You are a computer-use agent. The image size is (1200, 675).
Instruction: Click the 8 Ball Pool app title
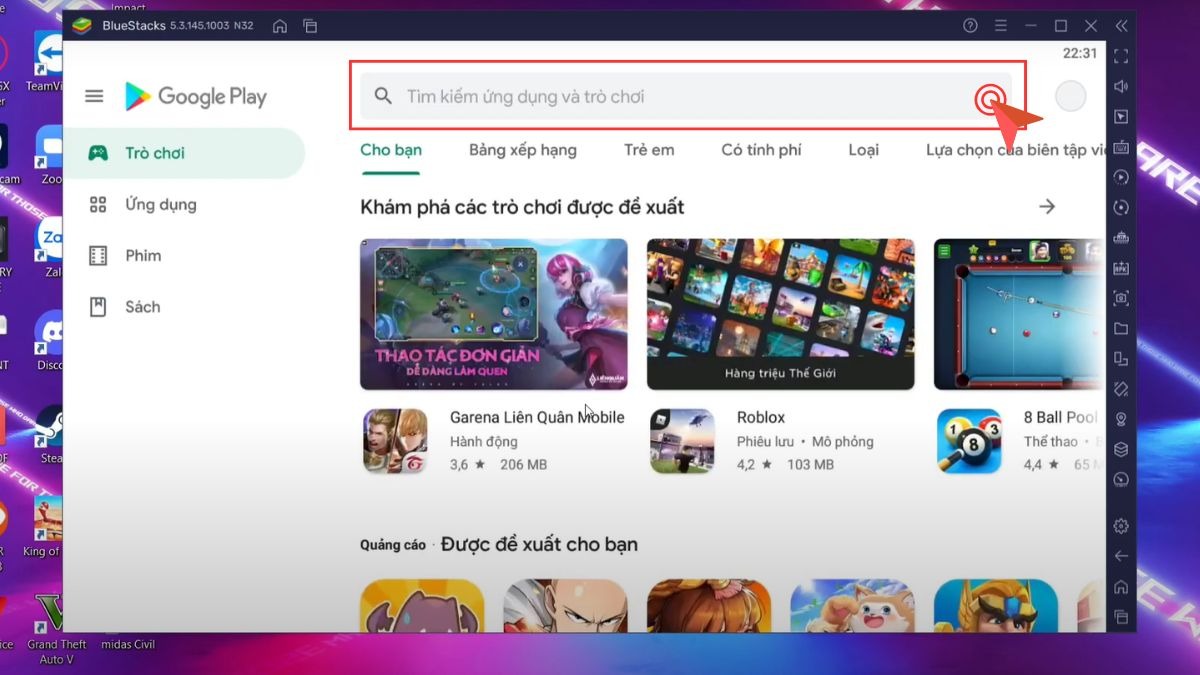pos(1061,417)
